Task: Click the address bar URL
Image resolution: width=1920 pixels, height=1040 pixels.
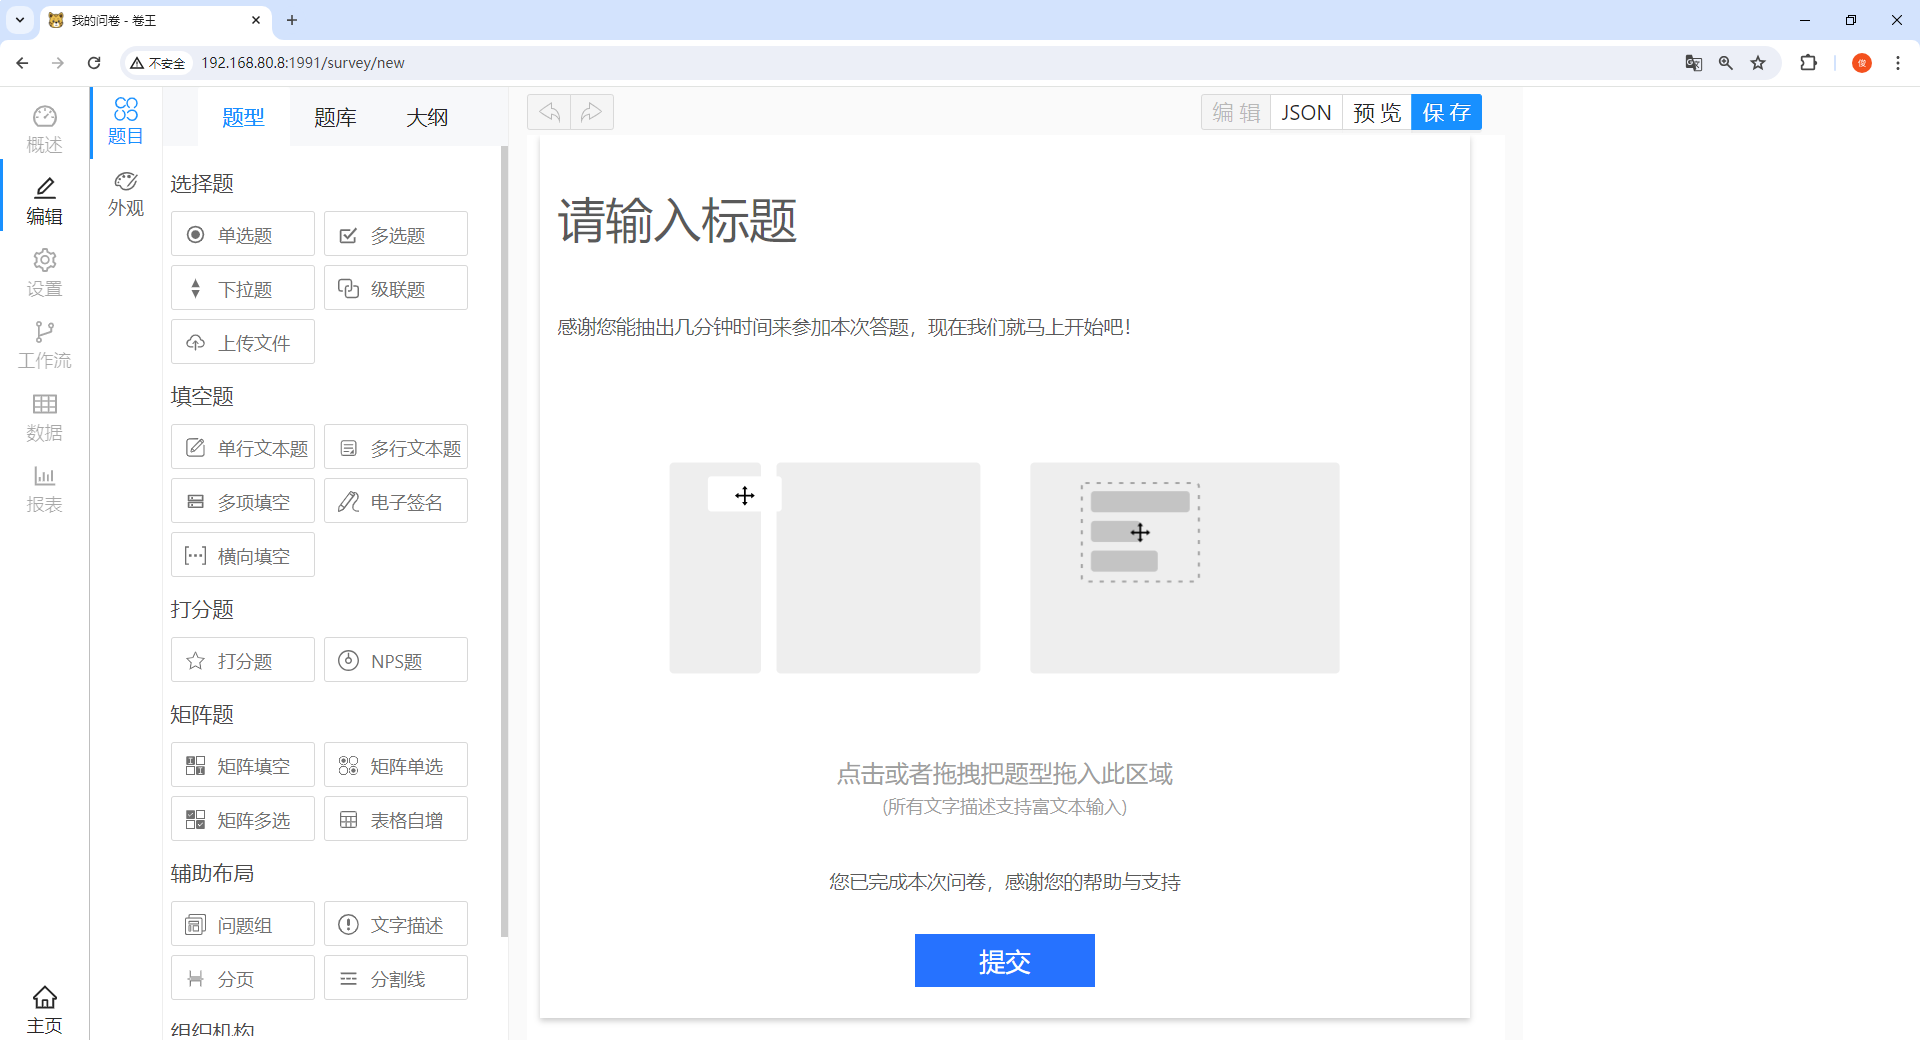Action: [303, 63]
